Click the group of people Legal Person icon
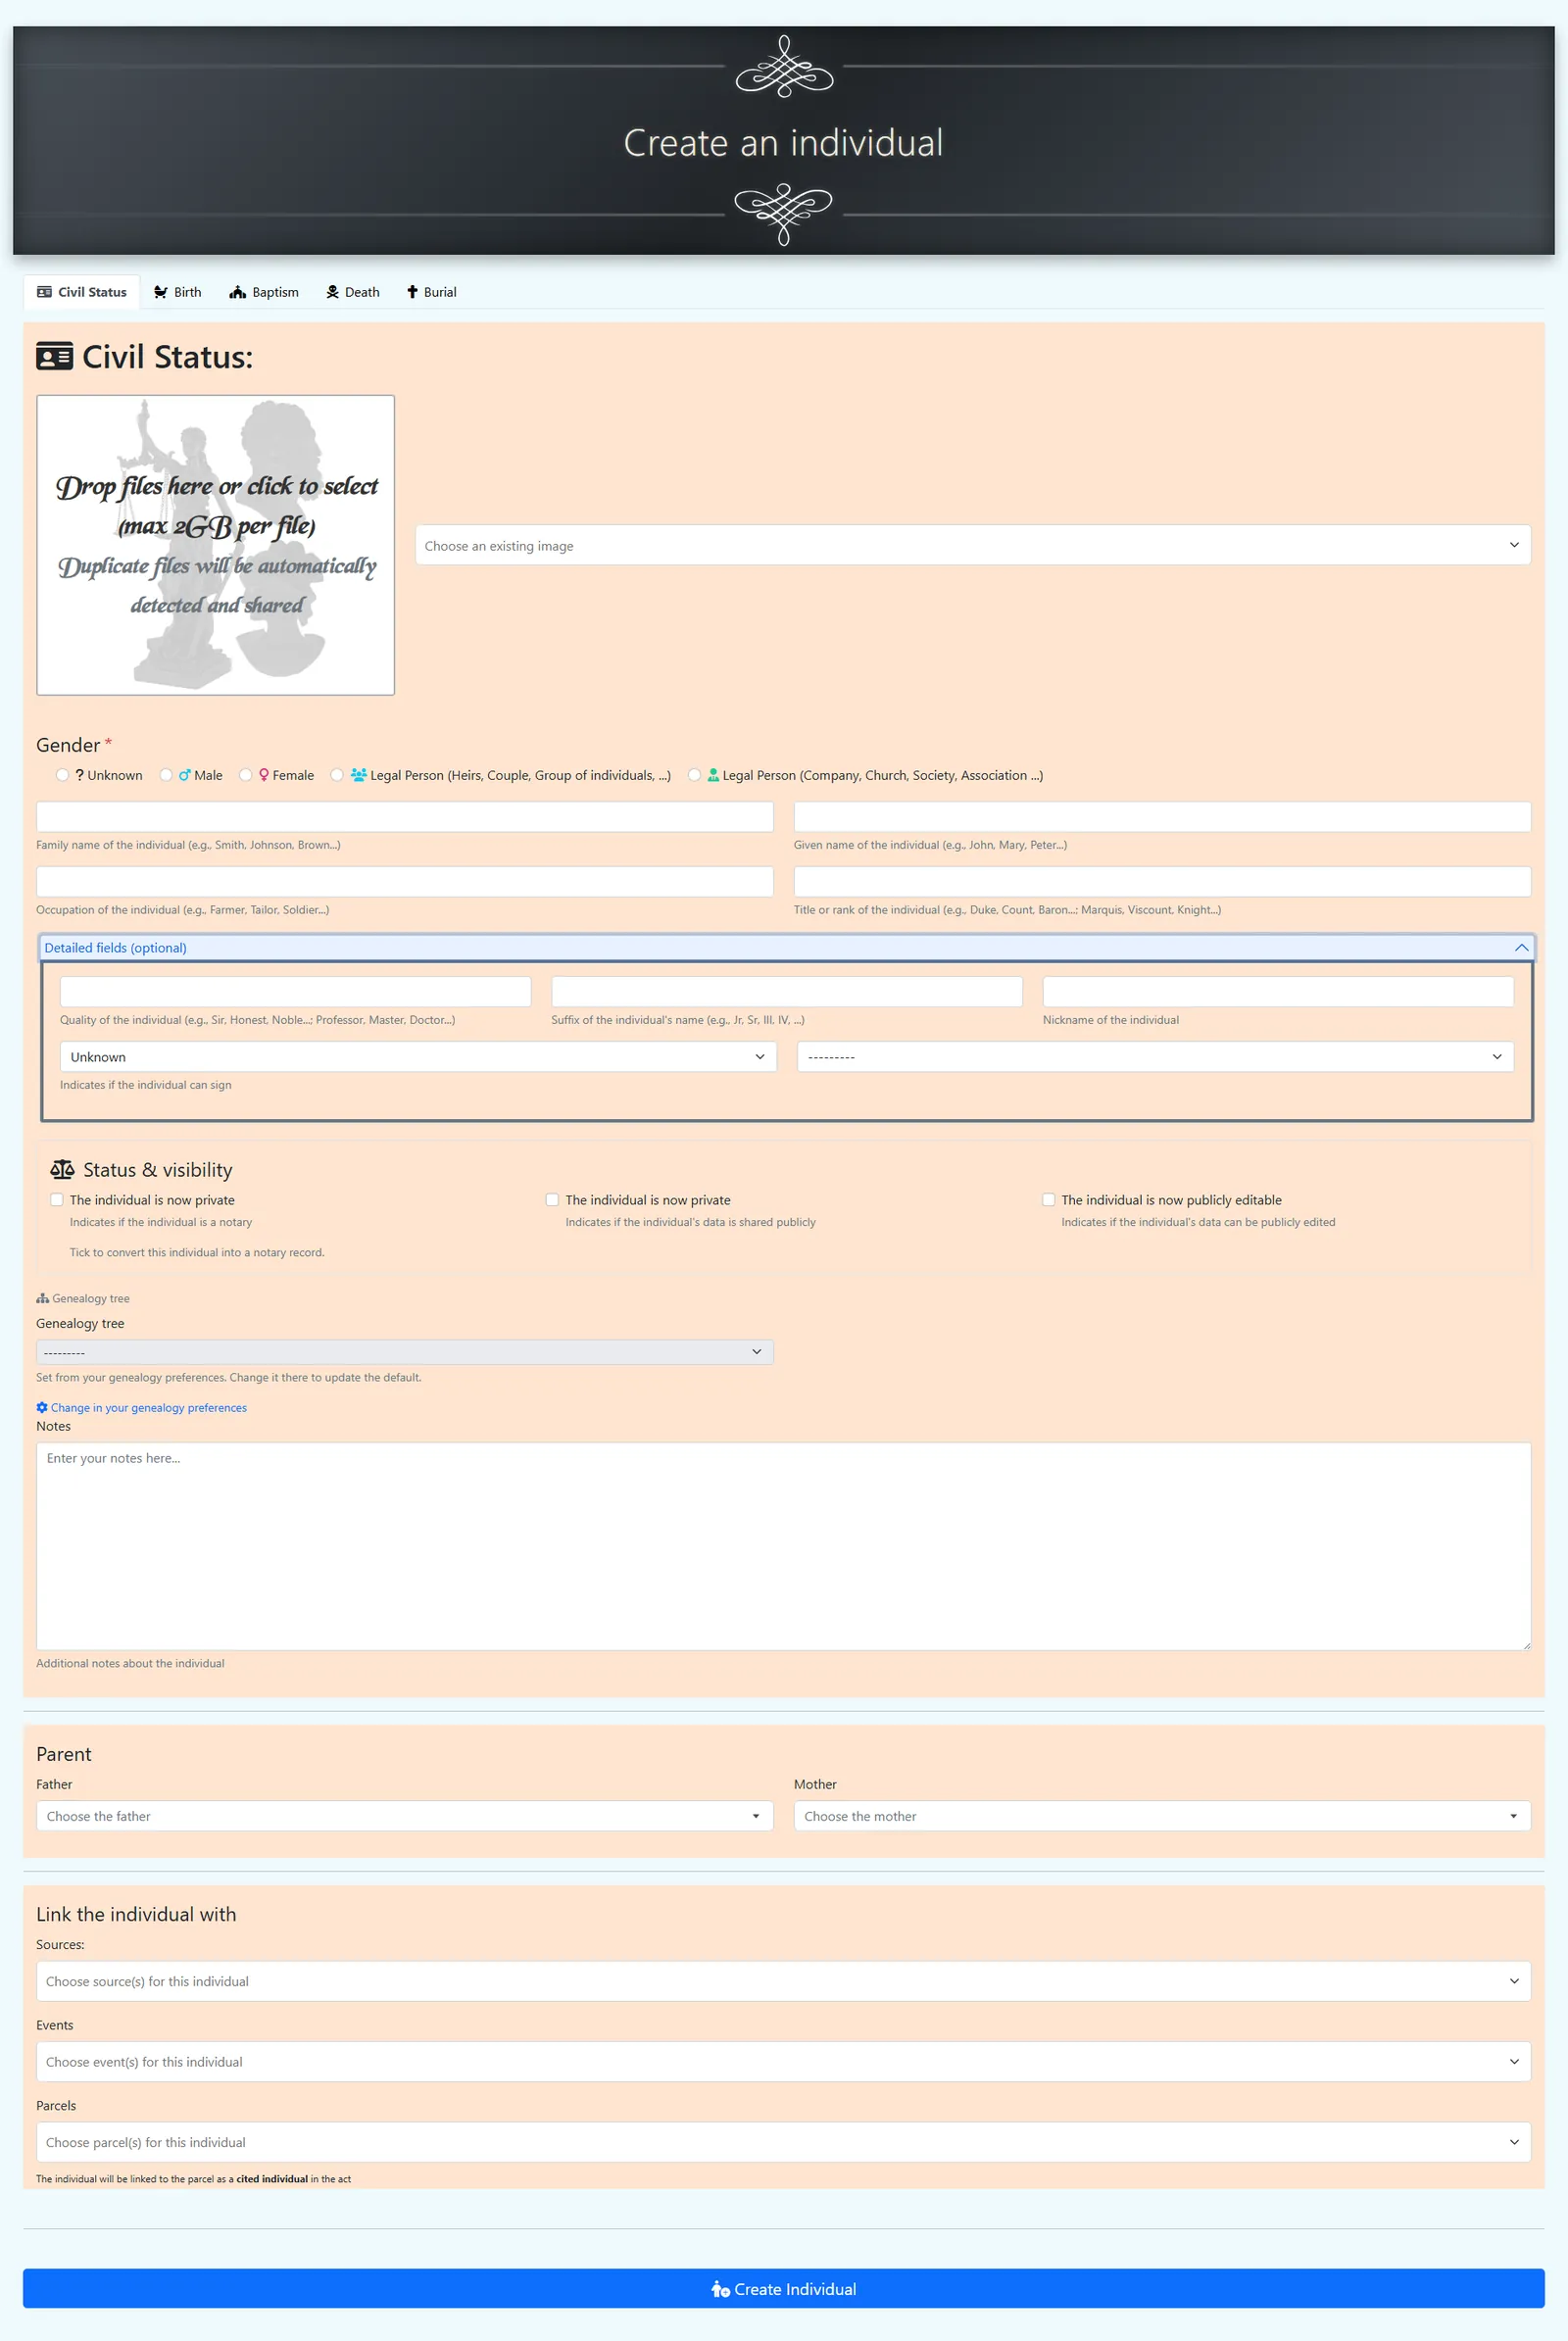 (x=358, y=775)
